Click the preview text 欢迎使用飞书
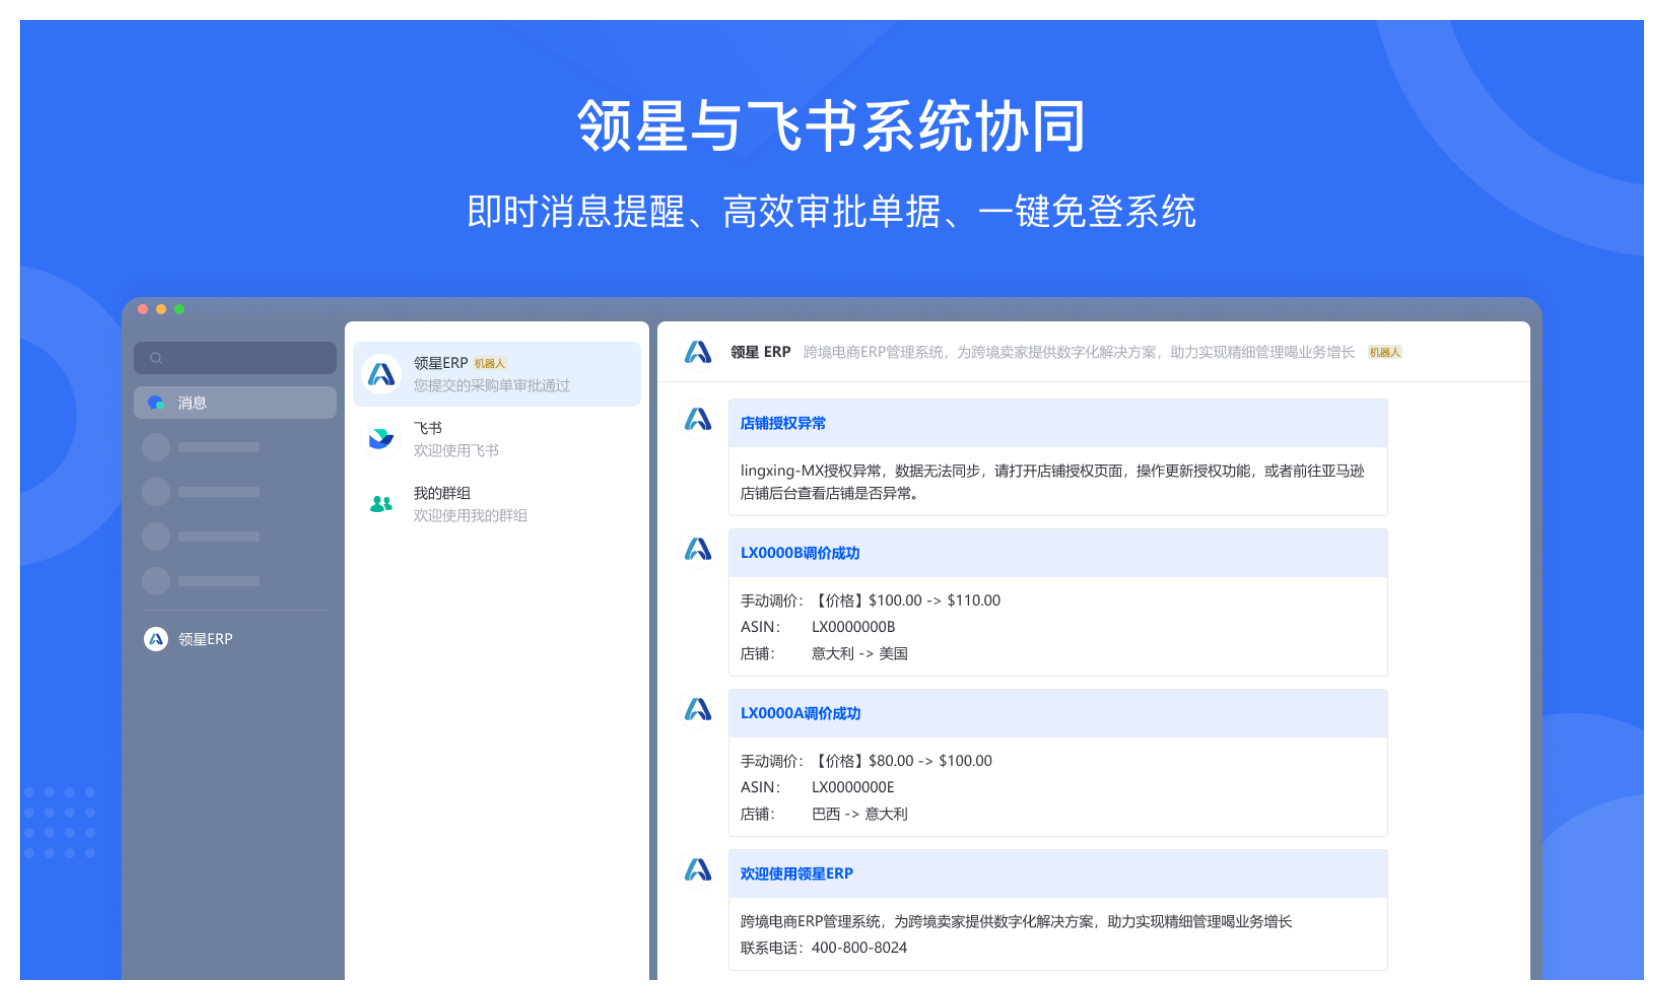The image size is (1664, 1000). (x=456, y=451)
